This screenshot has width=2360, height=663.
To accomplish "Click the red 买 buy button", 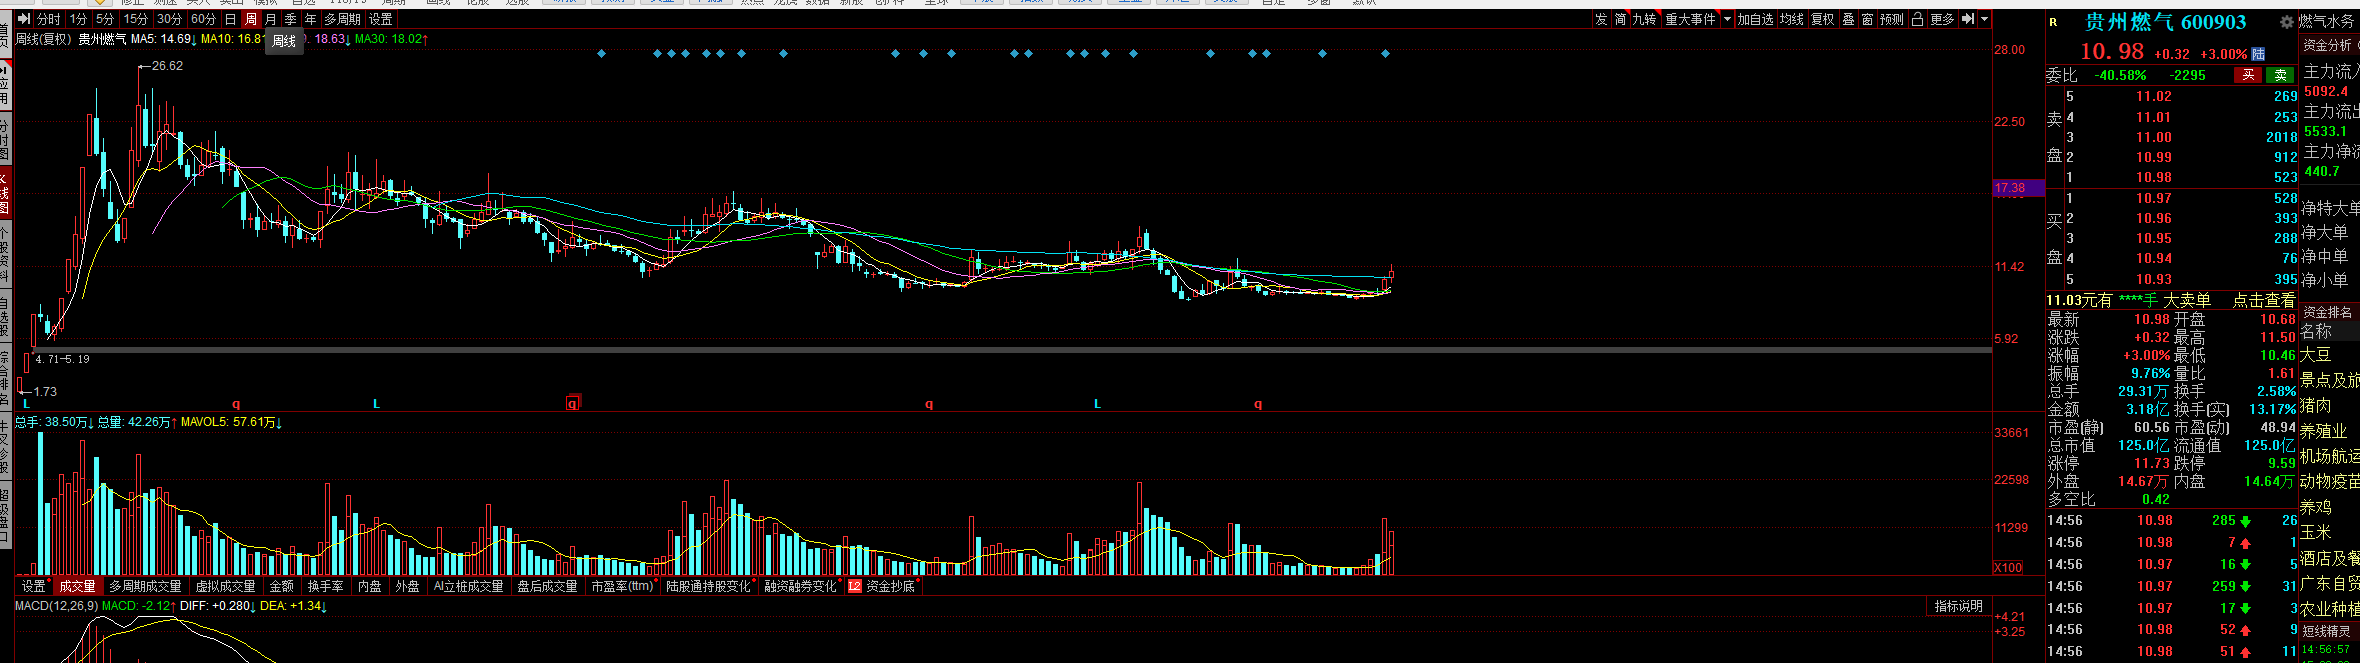I will pos(2248,75).
